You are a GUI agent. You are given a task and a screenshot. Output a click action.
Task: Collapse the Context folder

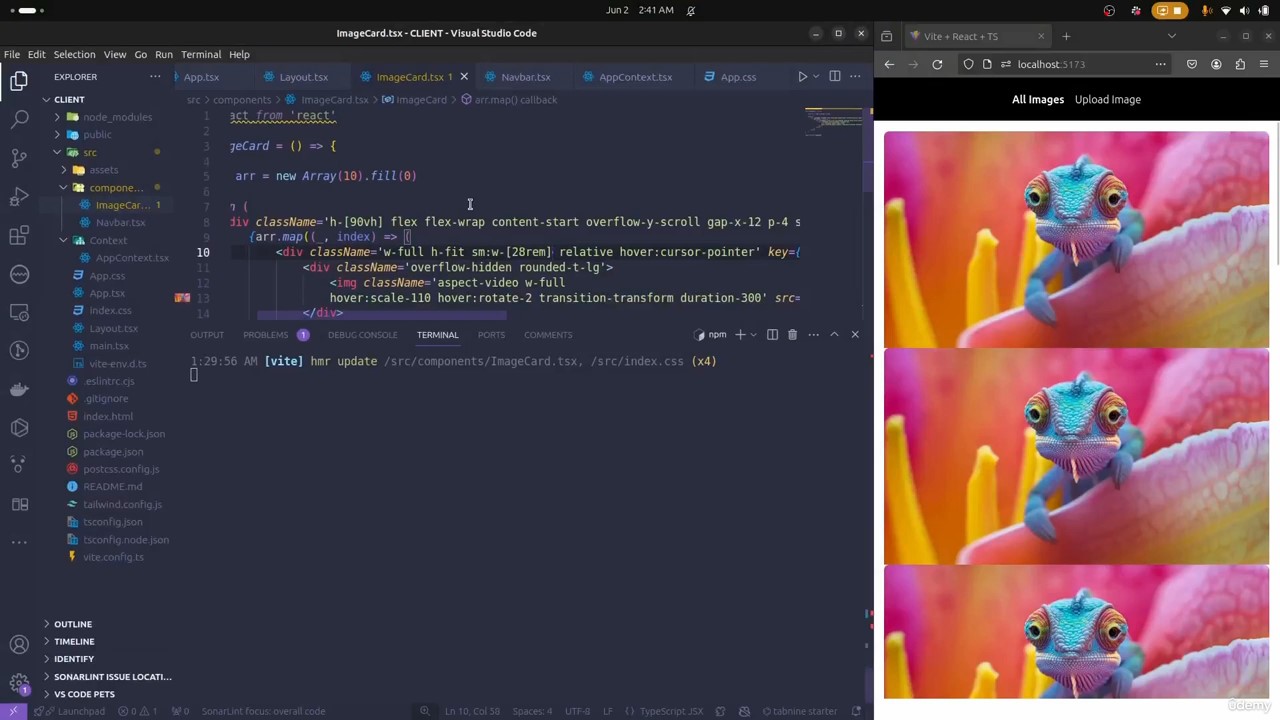point(64,240)
